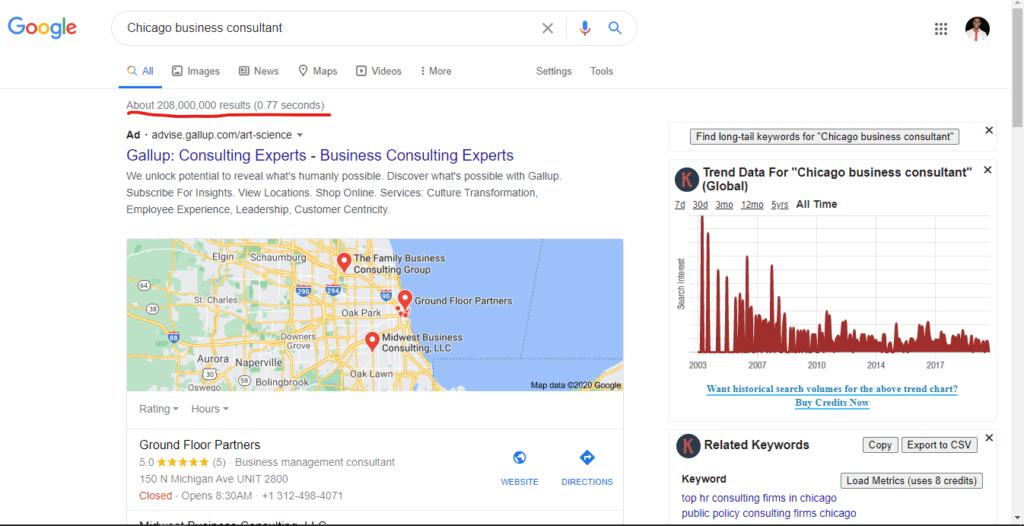Select the 7d trend range
The image size is (1024, 526).
point(680,205)
